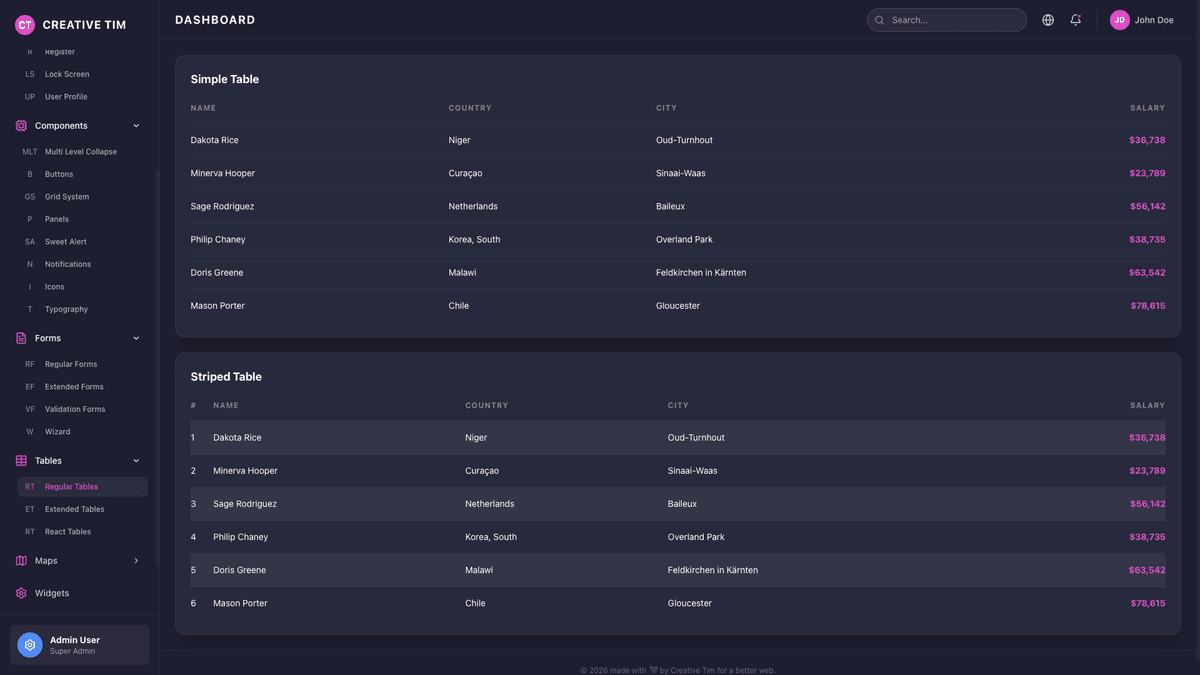
Task: Switch to the React Tables page
Action: click(x=74, y=531)
